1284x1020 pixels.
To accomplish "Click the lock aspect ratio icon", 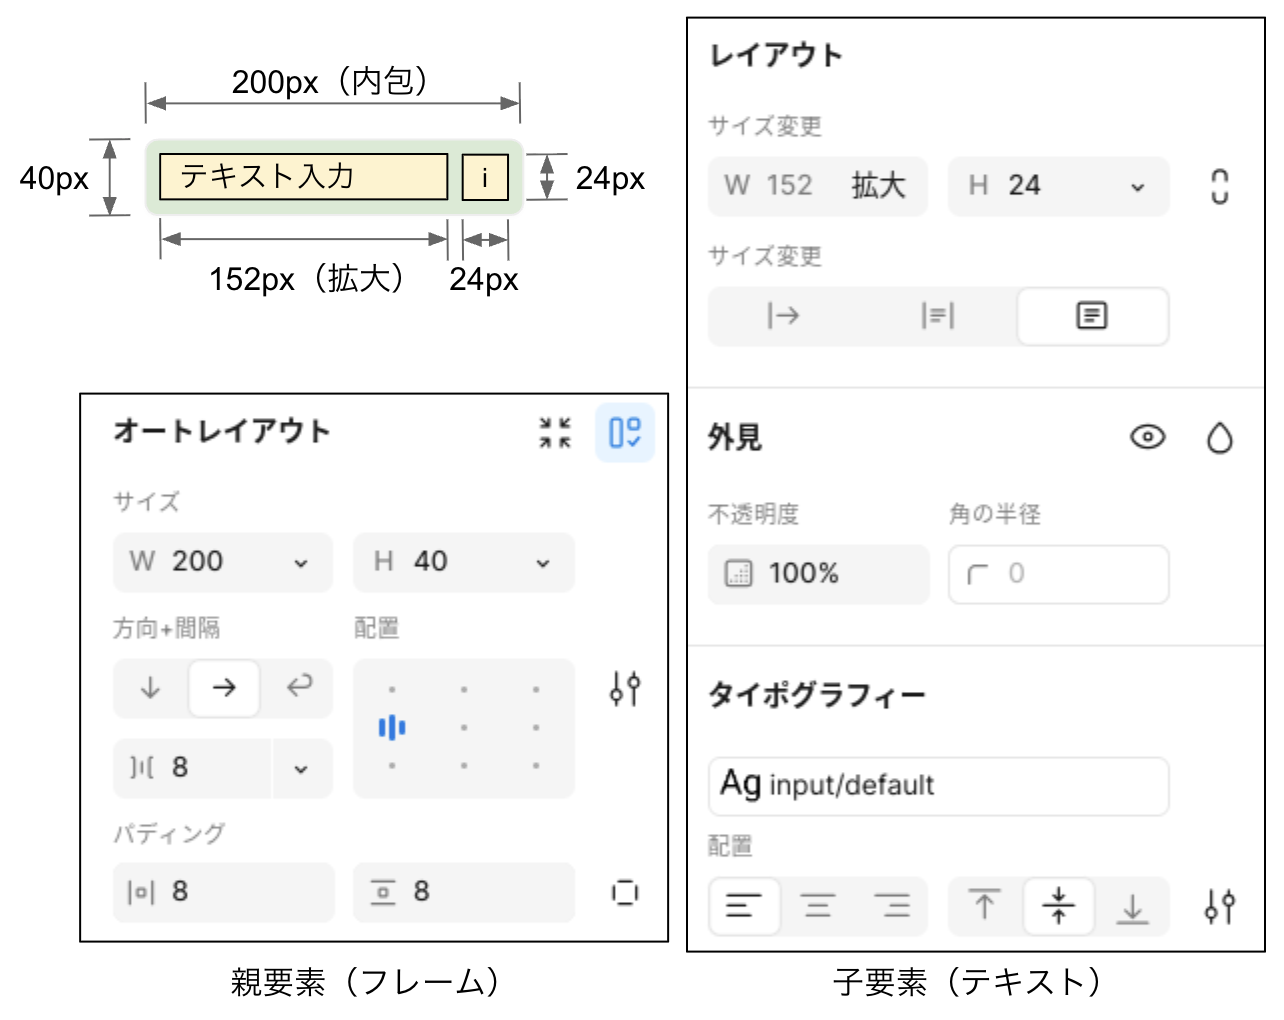I will pos(1219,186).
